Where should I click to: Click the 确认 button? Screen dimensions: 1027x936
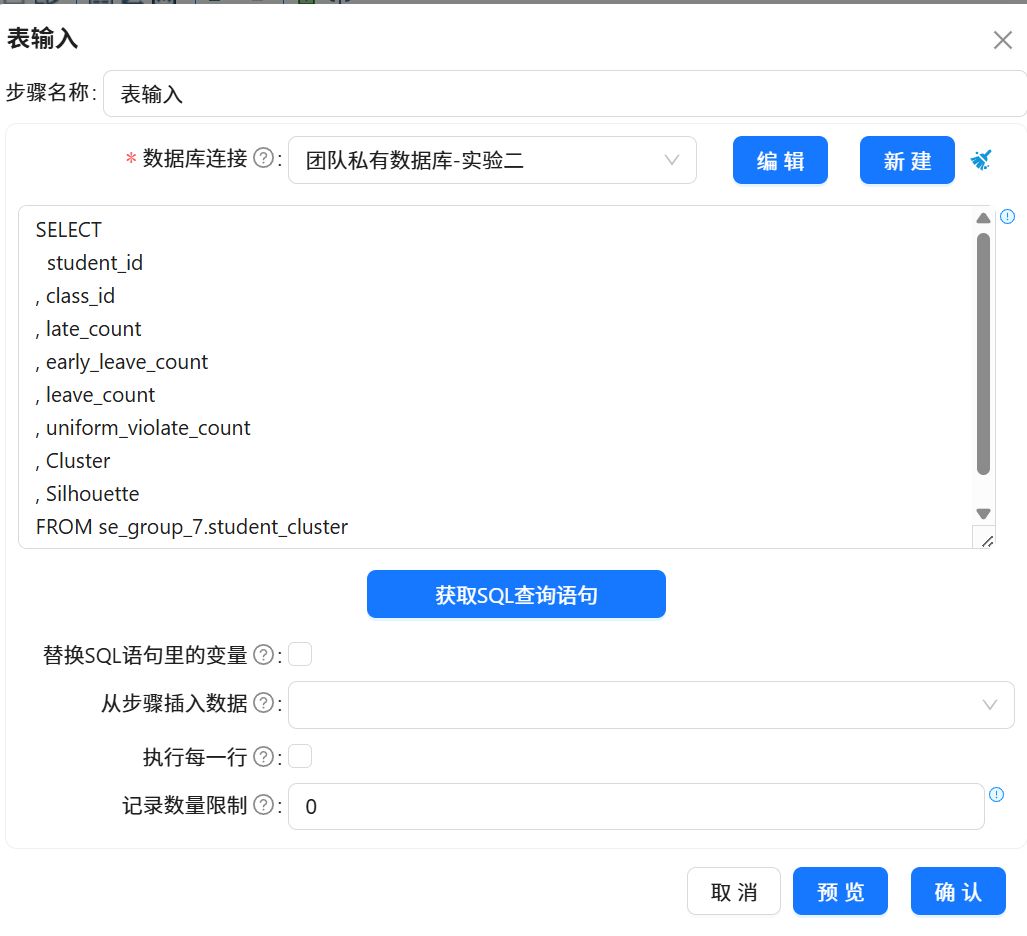[x=958, y=891]
